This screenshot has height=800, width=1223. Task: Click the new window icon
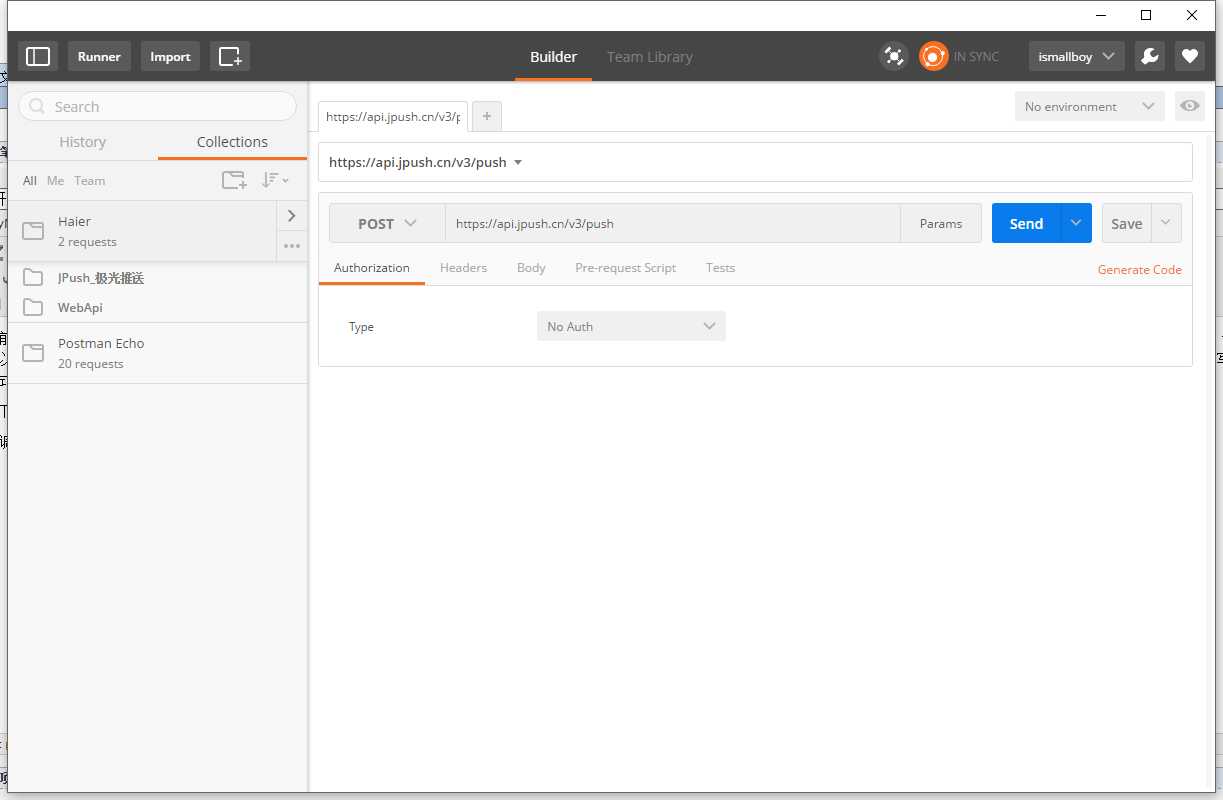(230, 57)
